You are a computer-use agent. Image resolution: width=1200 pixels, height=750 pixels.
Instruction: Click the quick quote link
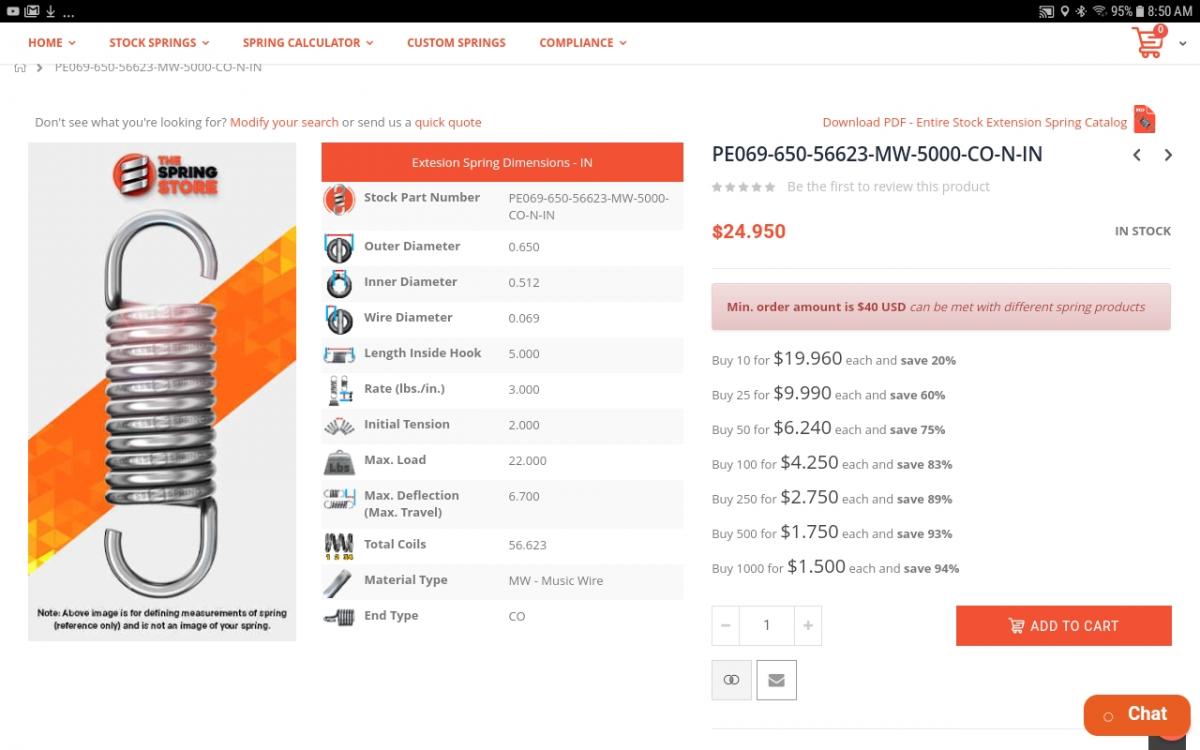(x=448, y=122)
